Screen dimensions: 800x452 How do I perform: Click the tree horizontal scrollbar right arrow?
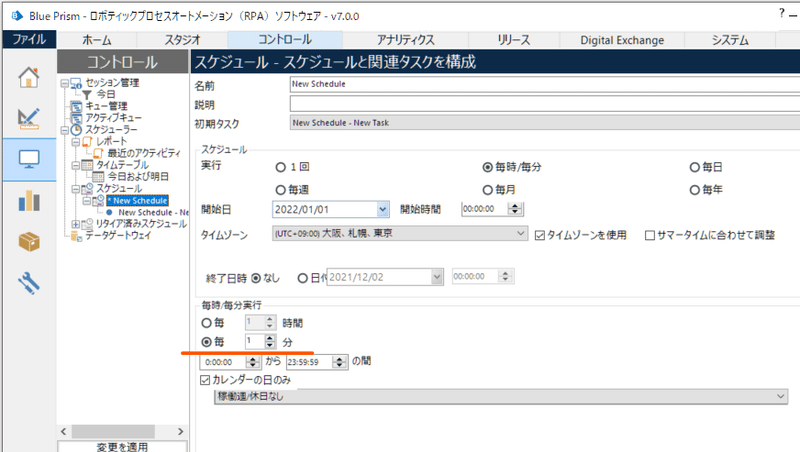tap(181, 432)
